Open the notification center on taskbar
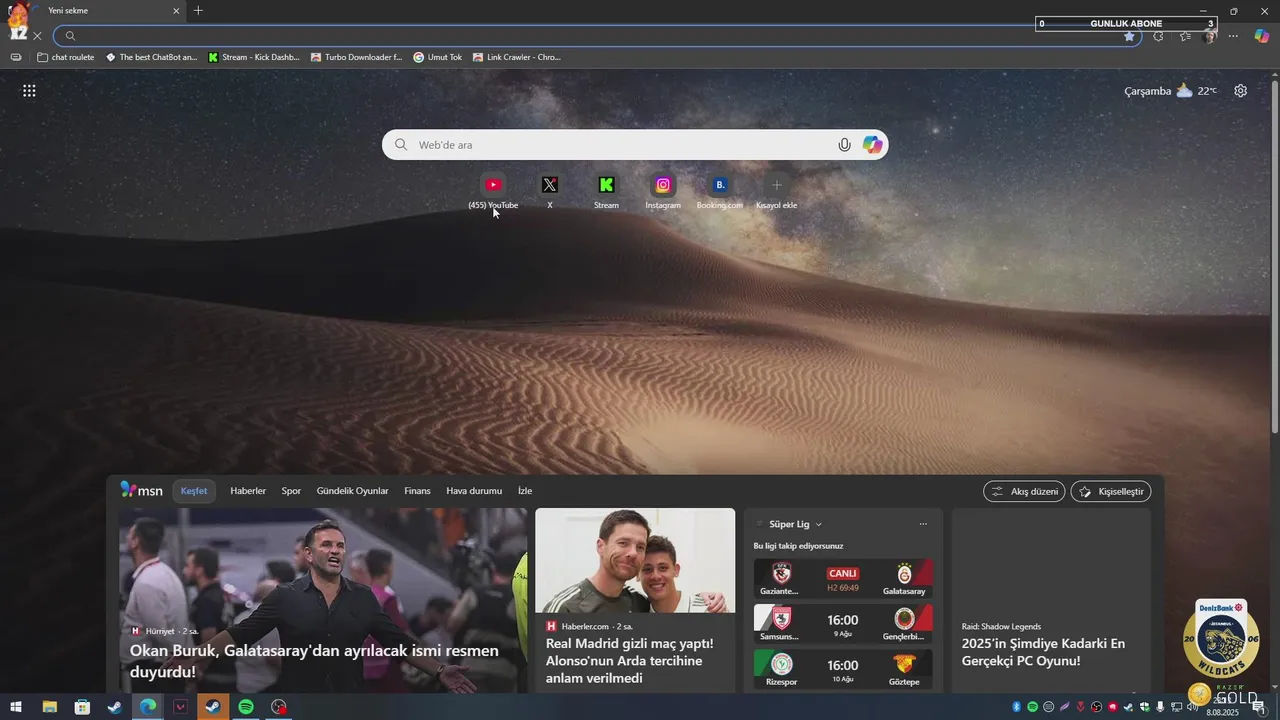Image resolution: width=1280 pixels, height=720 pixels. pos(1259,707)
